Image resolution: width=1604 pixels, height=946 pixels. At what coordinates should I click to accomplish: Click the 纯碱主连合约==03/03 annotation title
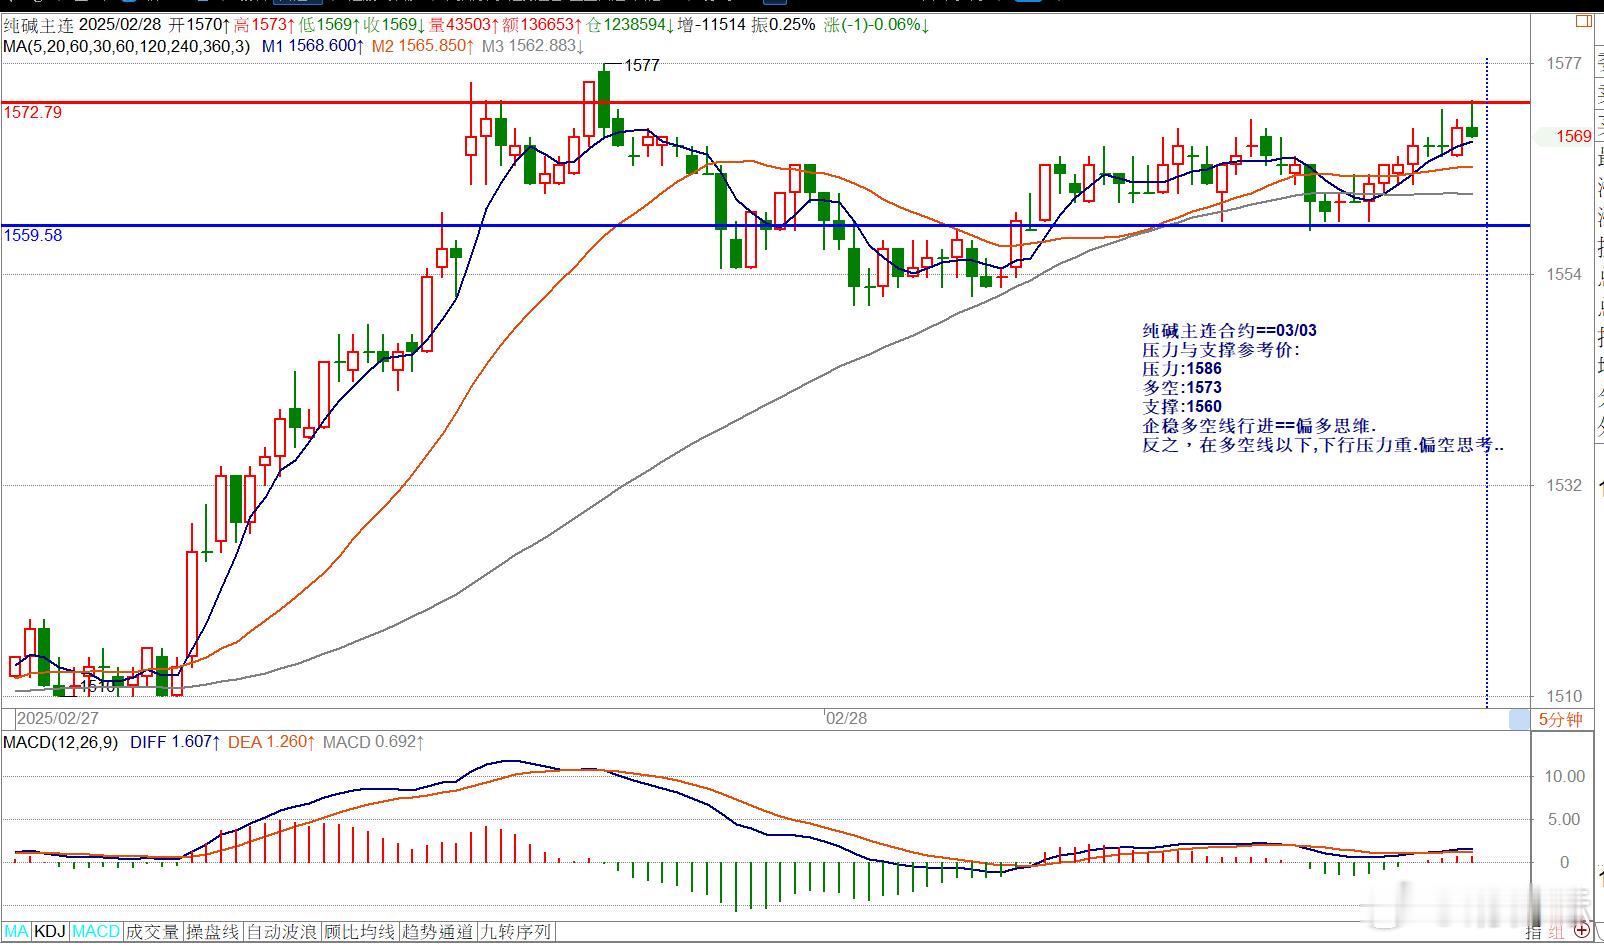coord(1230,330)
